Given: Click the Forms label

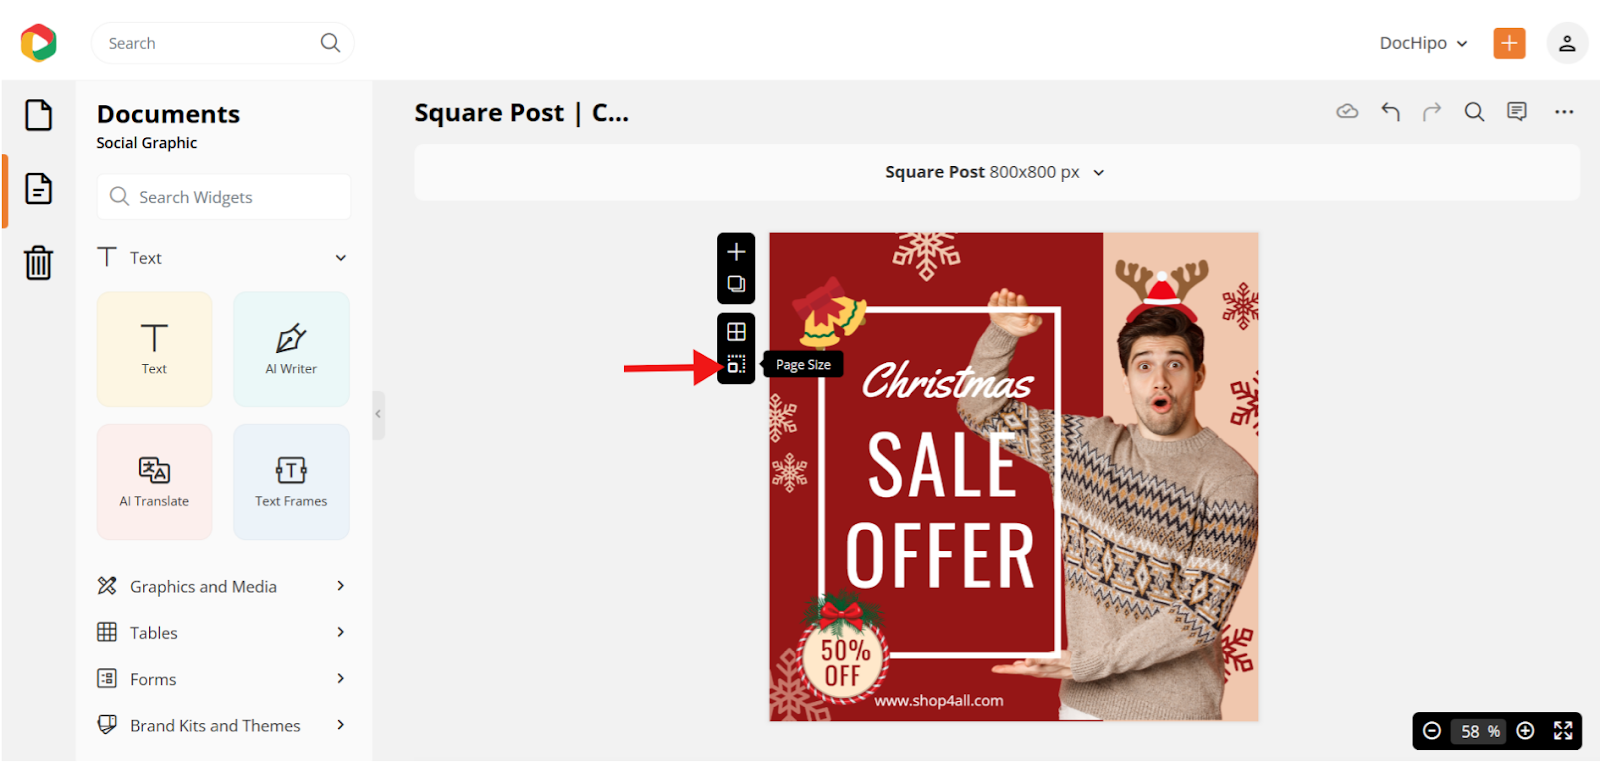Looking at the screenshot, I should 153,679.
